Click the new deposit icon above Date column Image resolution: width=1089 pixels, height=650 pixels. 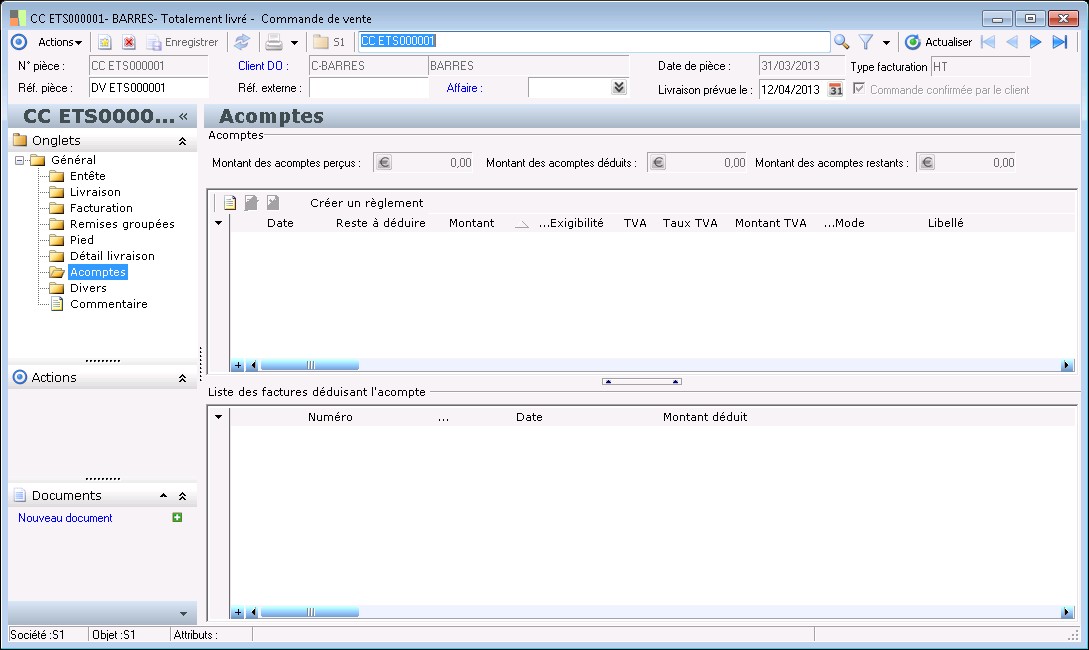click(x=230, y=203)
